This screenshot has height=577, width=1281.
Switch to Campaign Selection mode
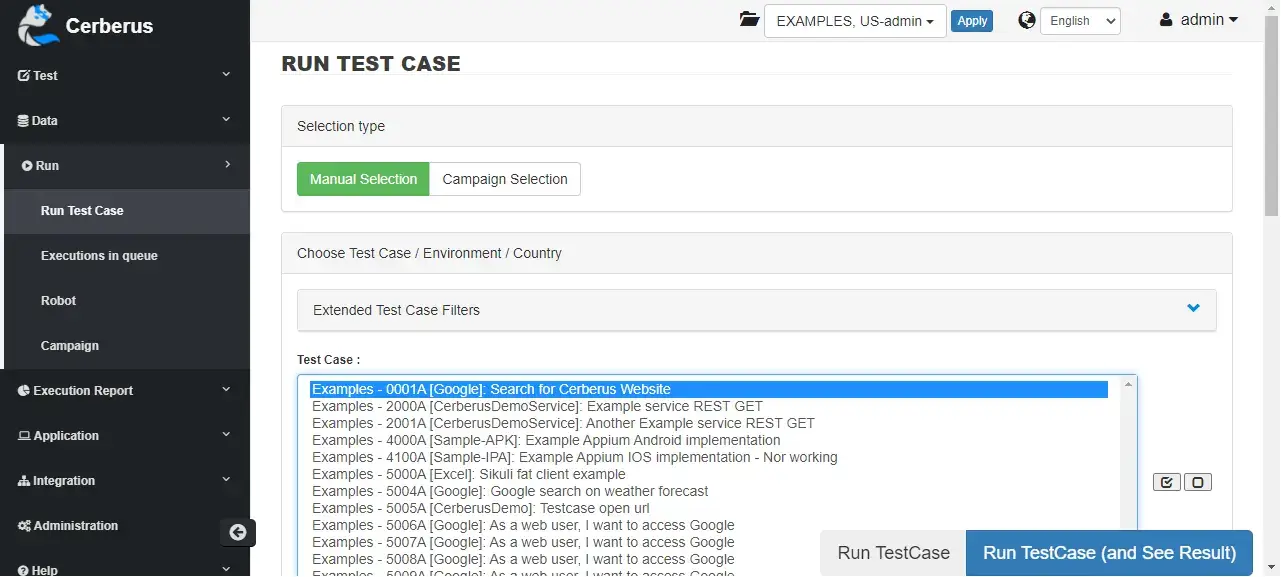point(504,178)
